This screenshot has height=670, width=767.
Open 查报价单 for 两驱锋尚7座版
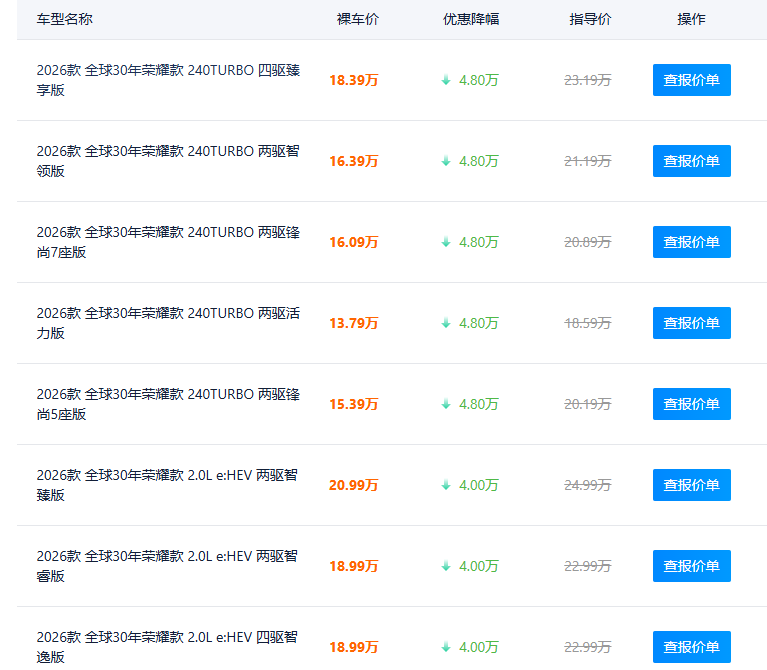coord(691,242)
